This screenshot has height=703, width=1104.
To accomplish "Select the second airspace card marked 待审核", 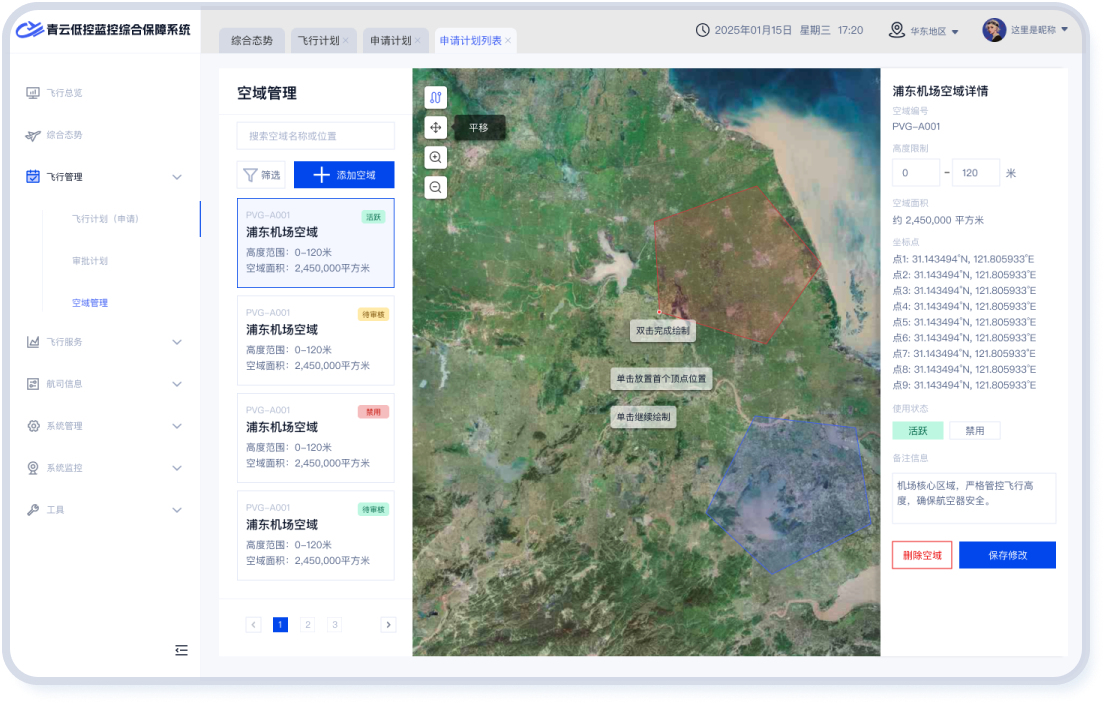I will point(315,340).
